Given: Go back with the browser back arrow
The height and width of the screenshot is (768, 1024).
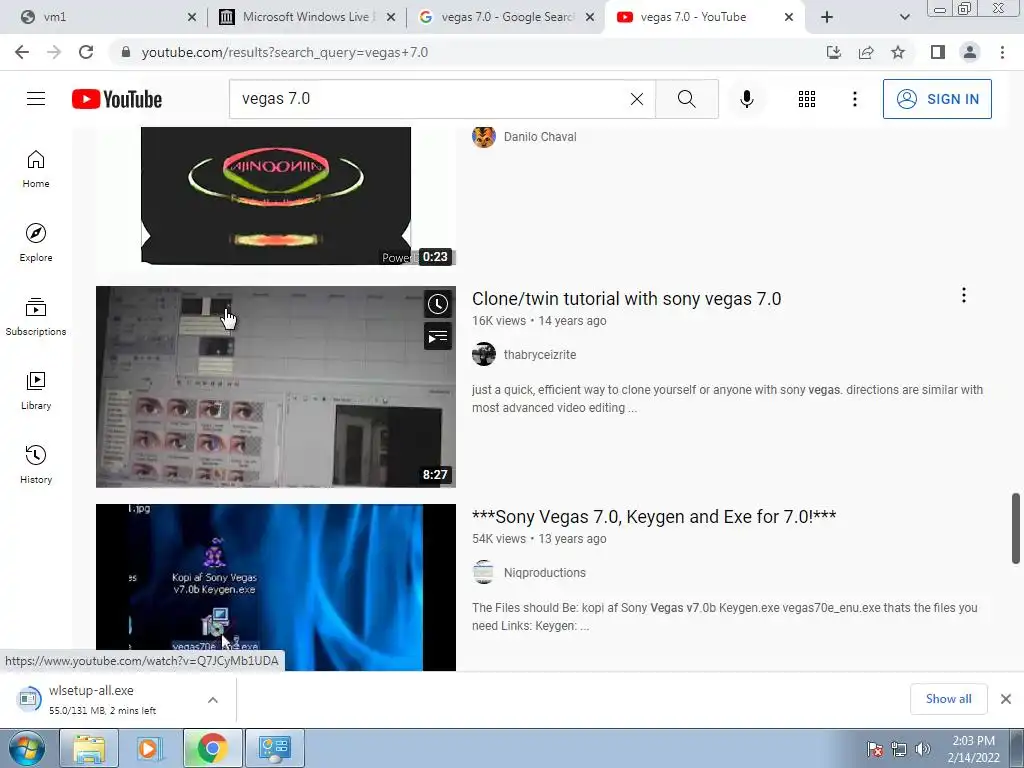Looking at the screenshot, I should coord(22,52).
